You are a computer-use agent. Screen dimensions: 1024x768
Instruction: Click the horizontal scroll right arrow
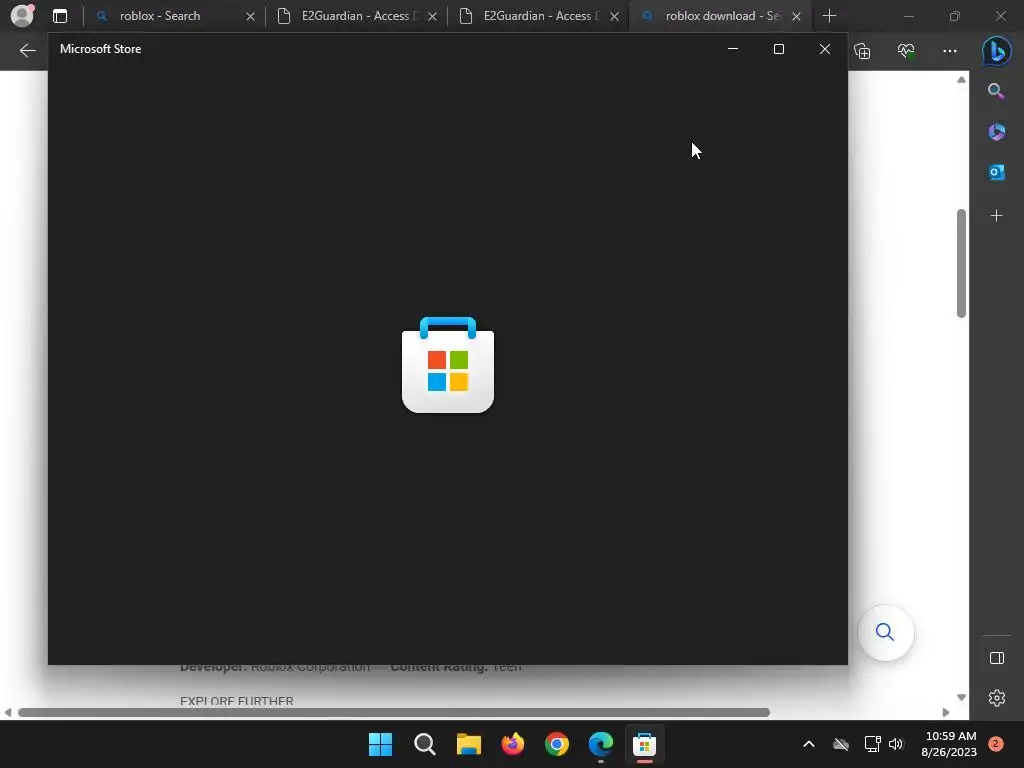pos(946,712)
